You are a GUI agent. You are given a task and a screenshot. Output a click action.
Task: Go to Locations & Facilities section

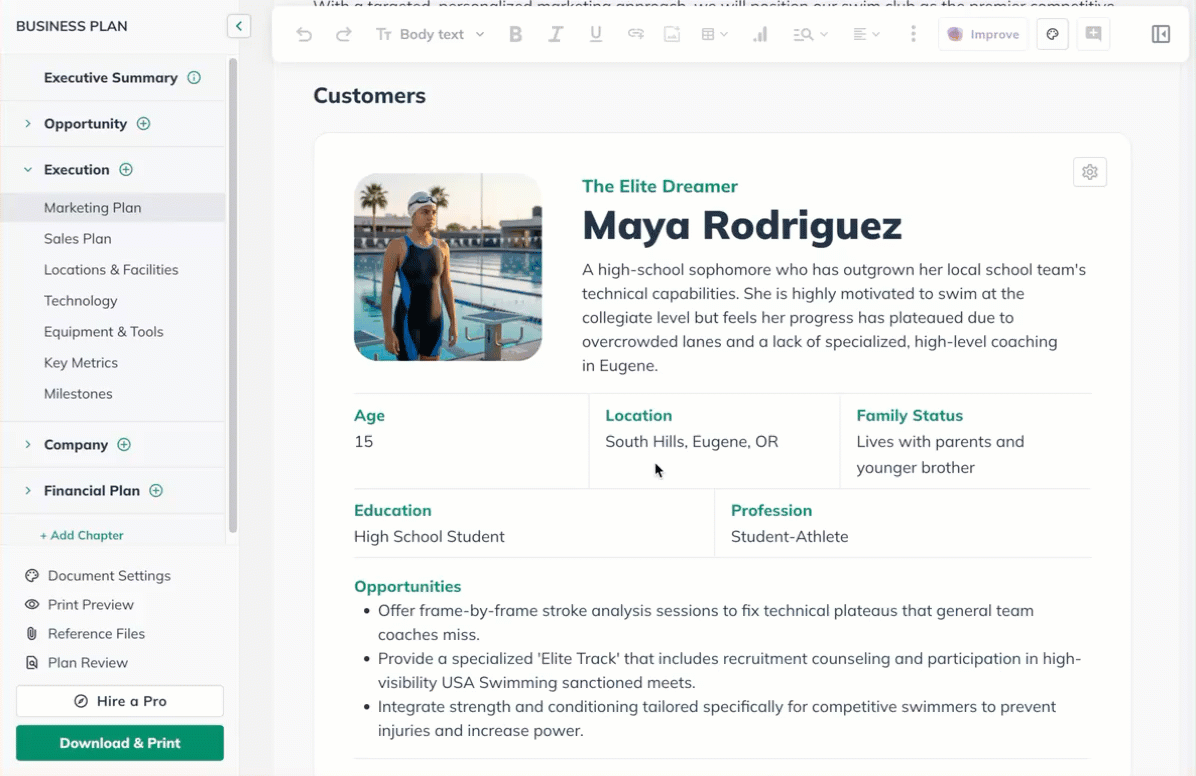click(113, 269)
